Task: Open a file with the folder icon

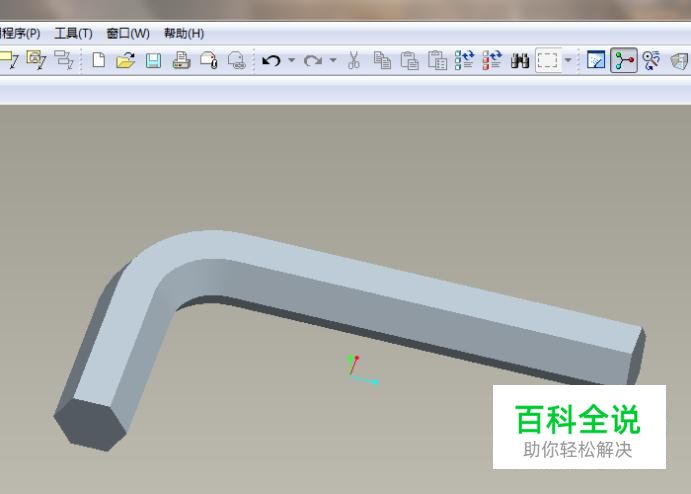Action: tap(125, 61)
